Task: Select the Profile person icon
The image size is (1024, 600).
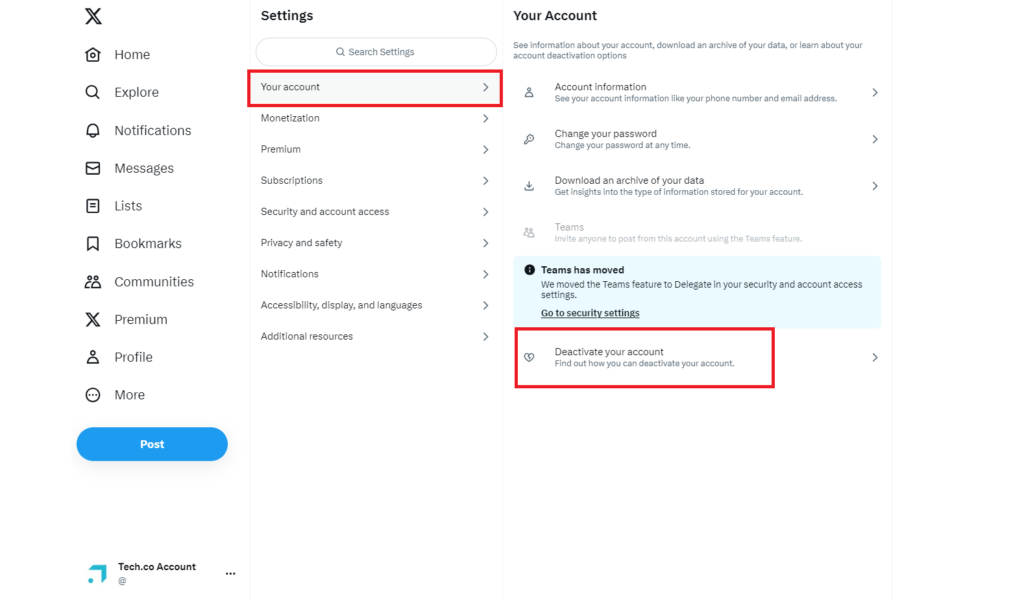Action: click(x=93, y=356)
